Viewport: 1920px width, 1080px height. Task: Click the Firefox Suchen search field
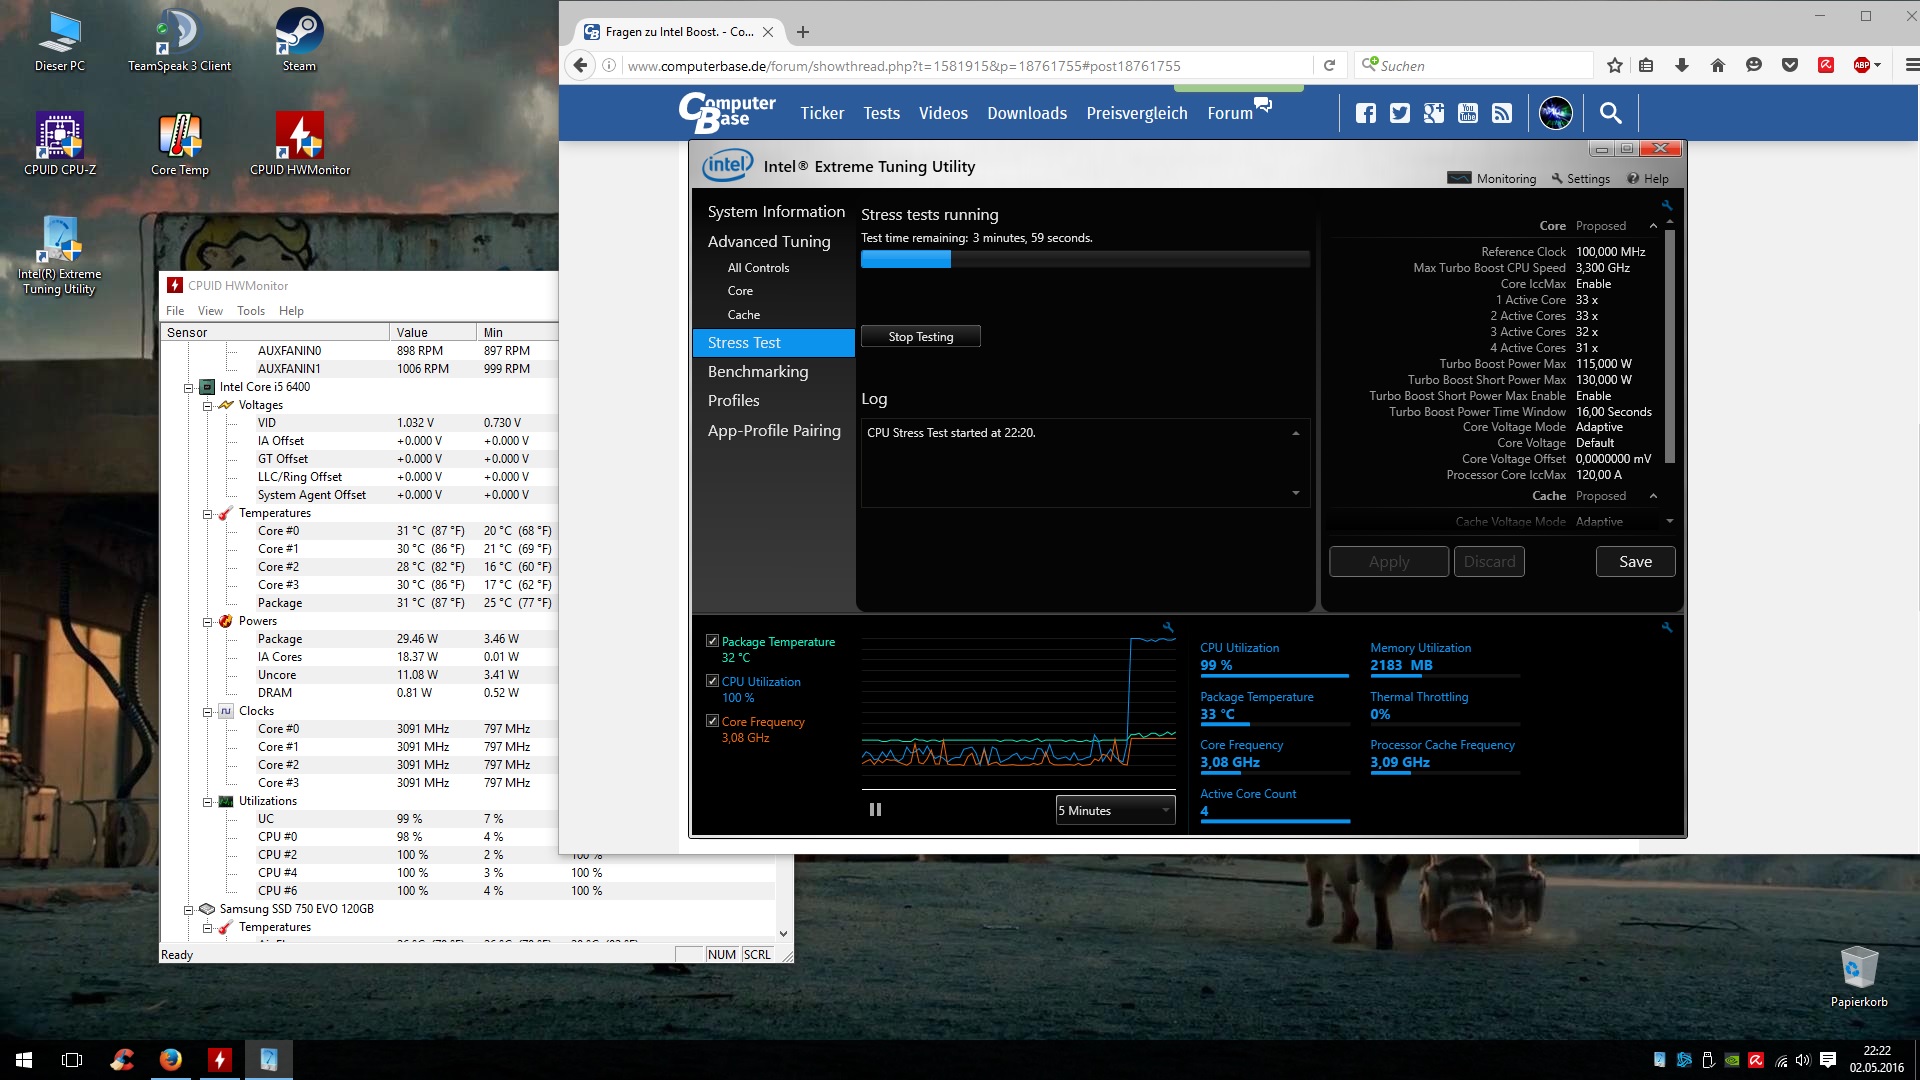(1480, 66)
